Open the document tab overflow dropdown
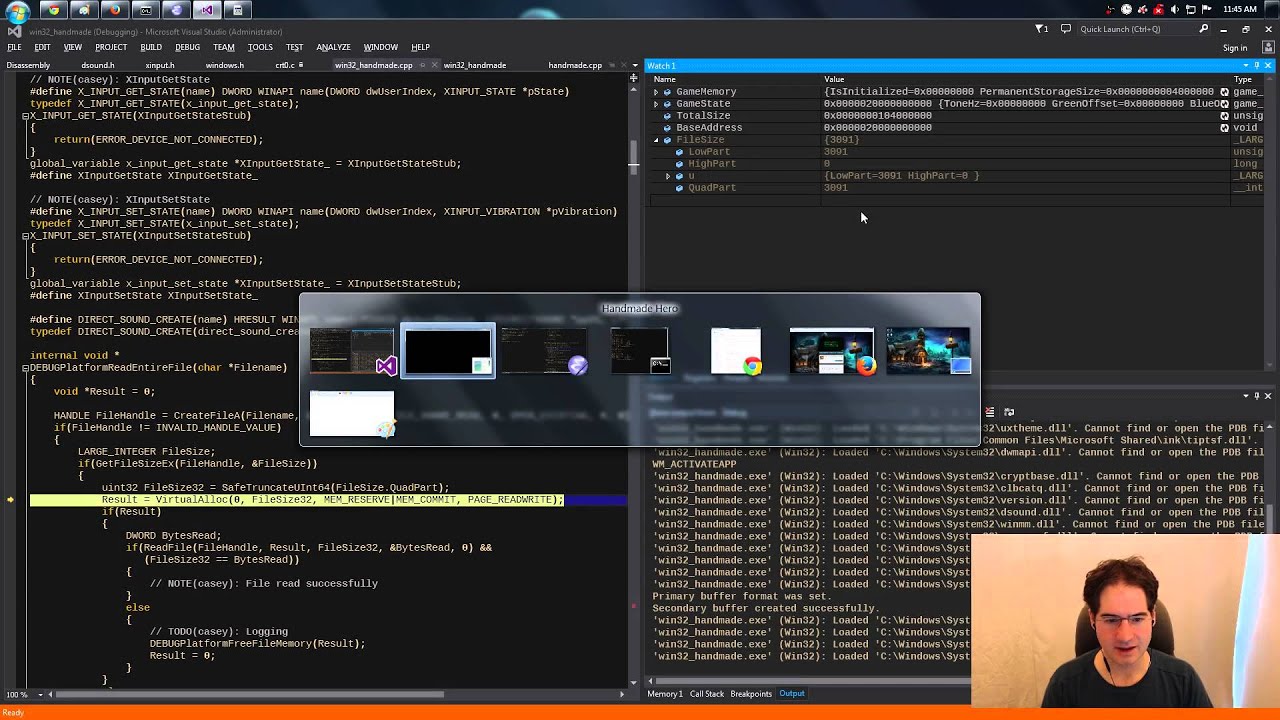Image resolution: width=1280 pixels, height=720 pixels. [634, 65]
